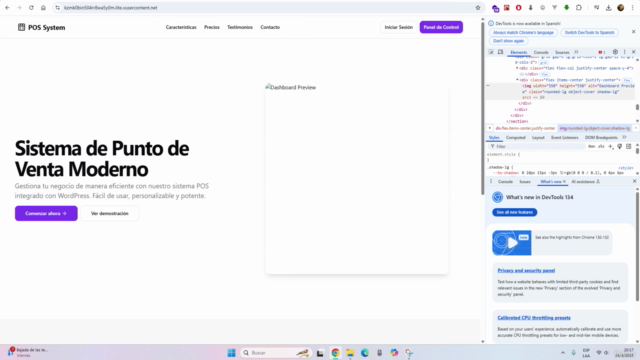Open the drawer Console tab
The height and width of the screenshot is (360, 640).
pyautogui.click(x=505, y=182)
